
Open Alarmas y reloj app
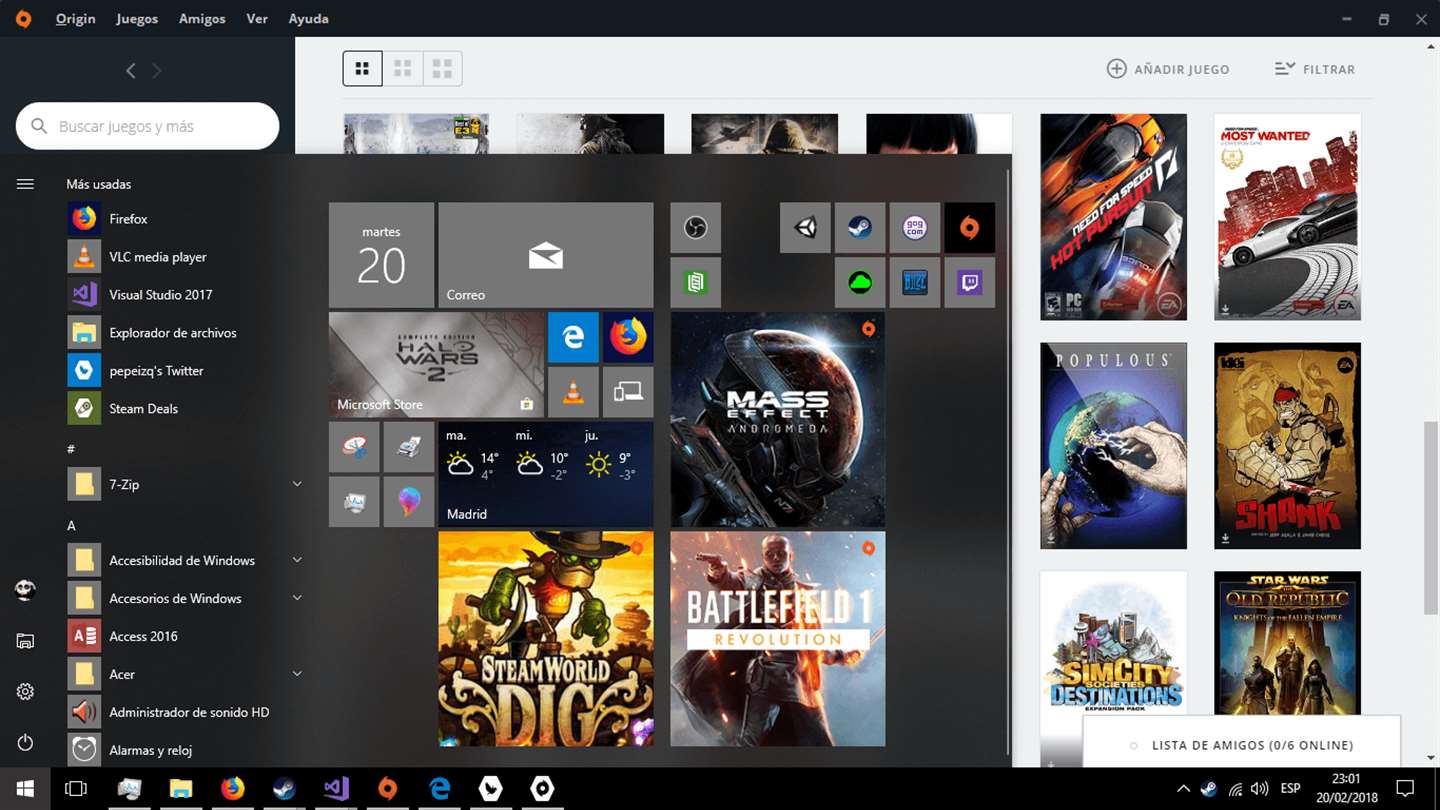coord(185,751)
